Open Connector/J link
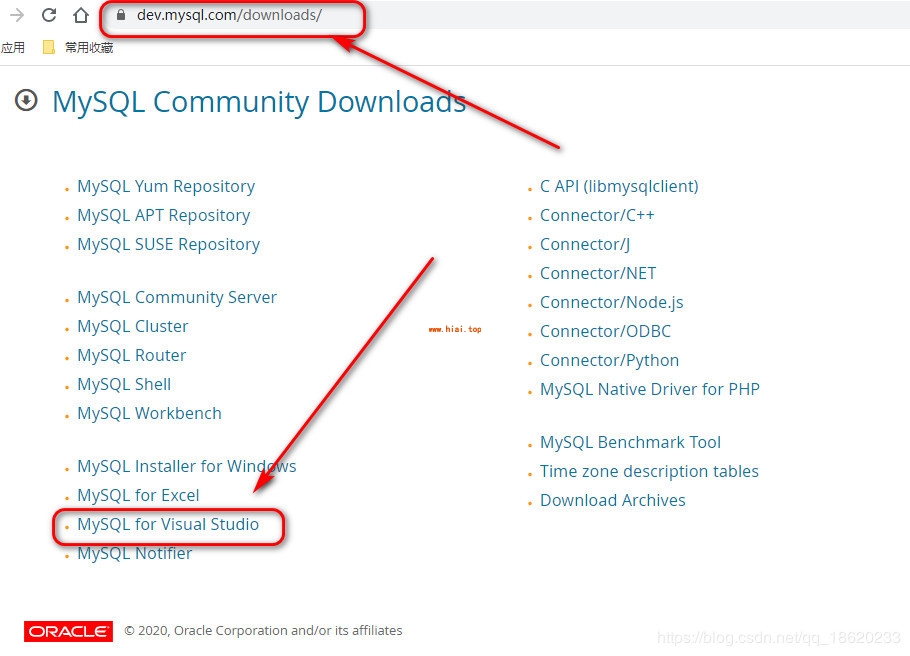The width and height of the screenshot is (910, 656). [x=585, y=244]
